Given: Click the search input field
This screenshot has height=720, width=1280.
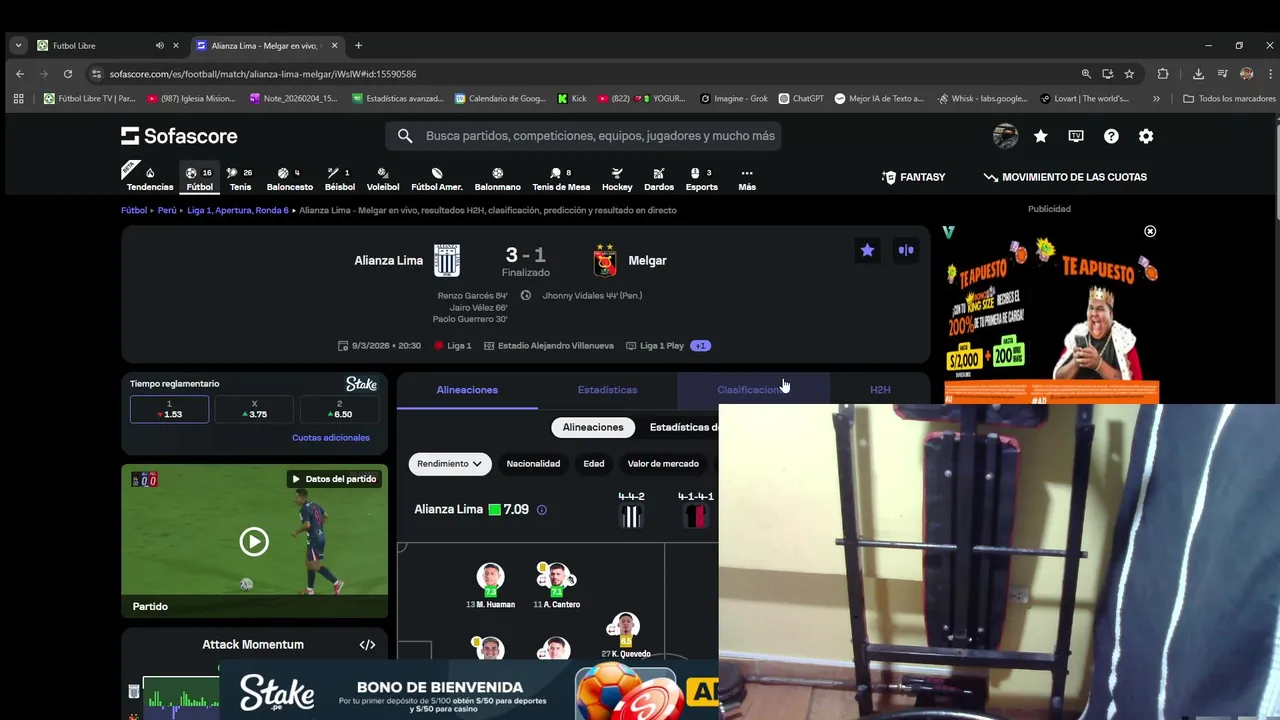Looking at the screenshot, I should (x=583, y=136).
